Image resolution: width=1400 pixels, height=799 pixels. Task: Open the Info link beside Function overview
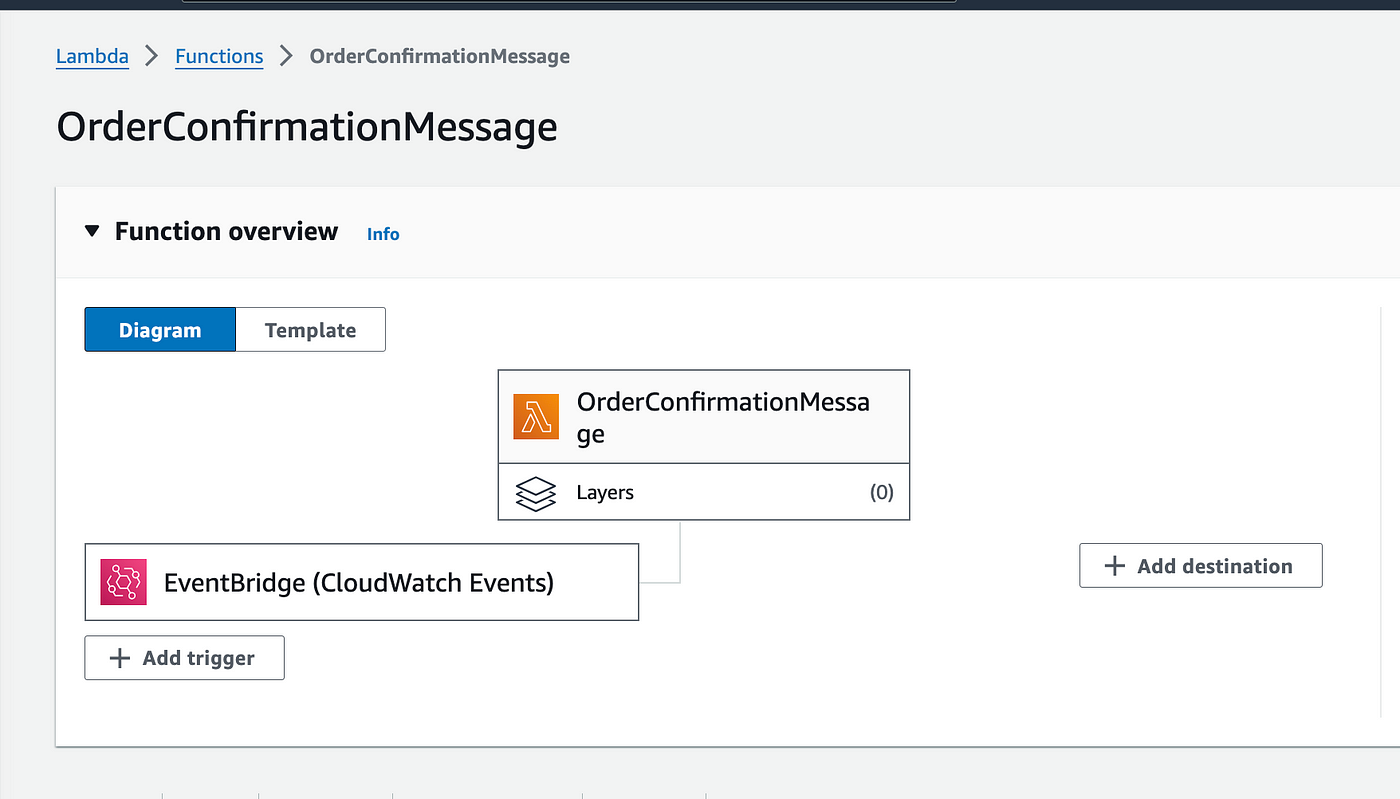click(x=383, y=234)
